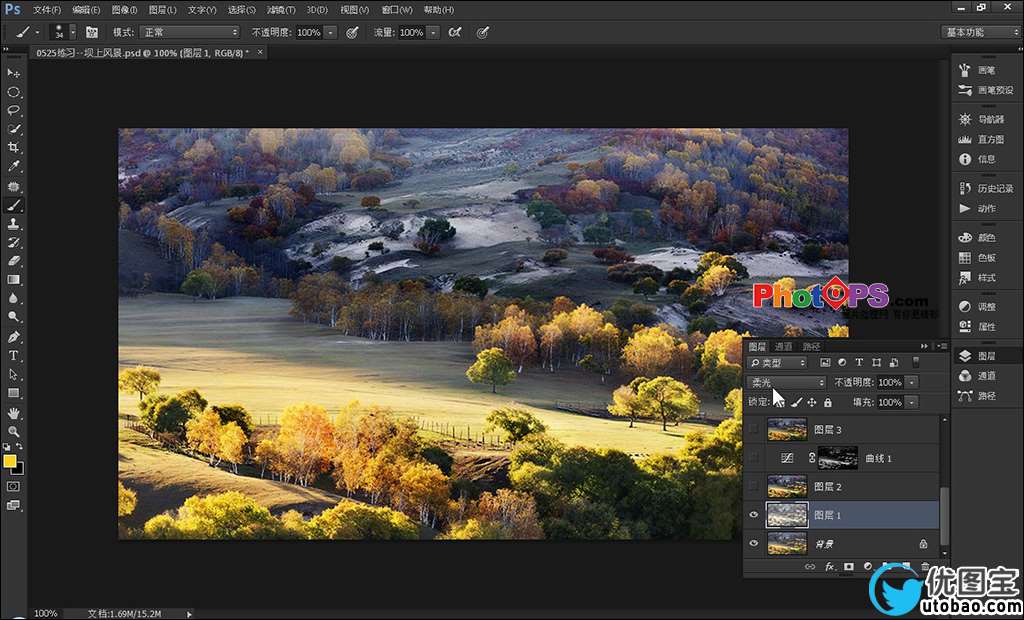
Task: Show 曲线 1 layer visibility
Action: pyautogui.click(x=754, y=458)
